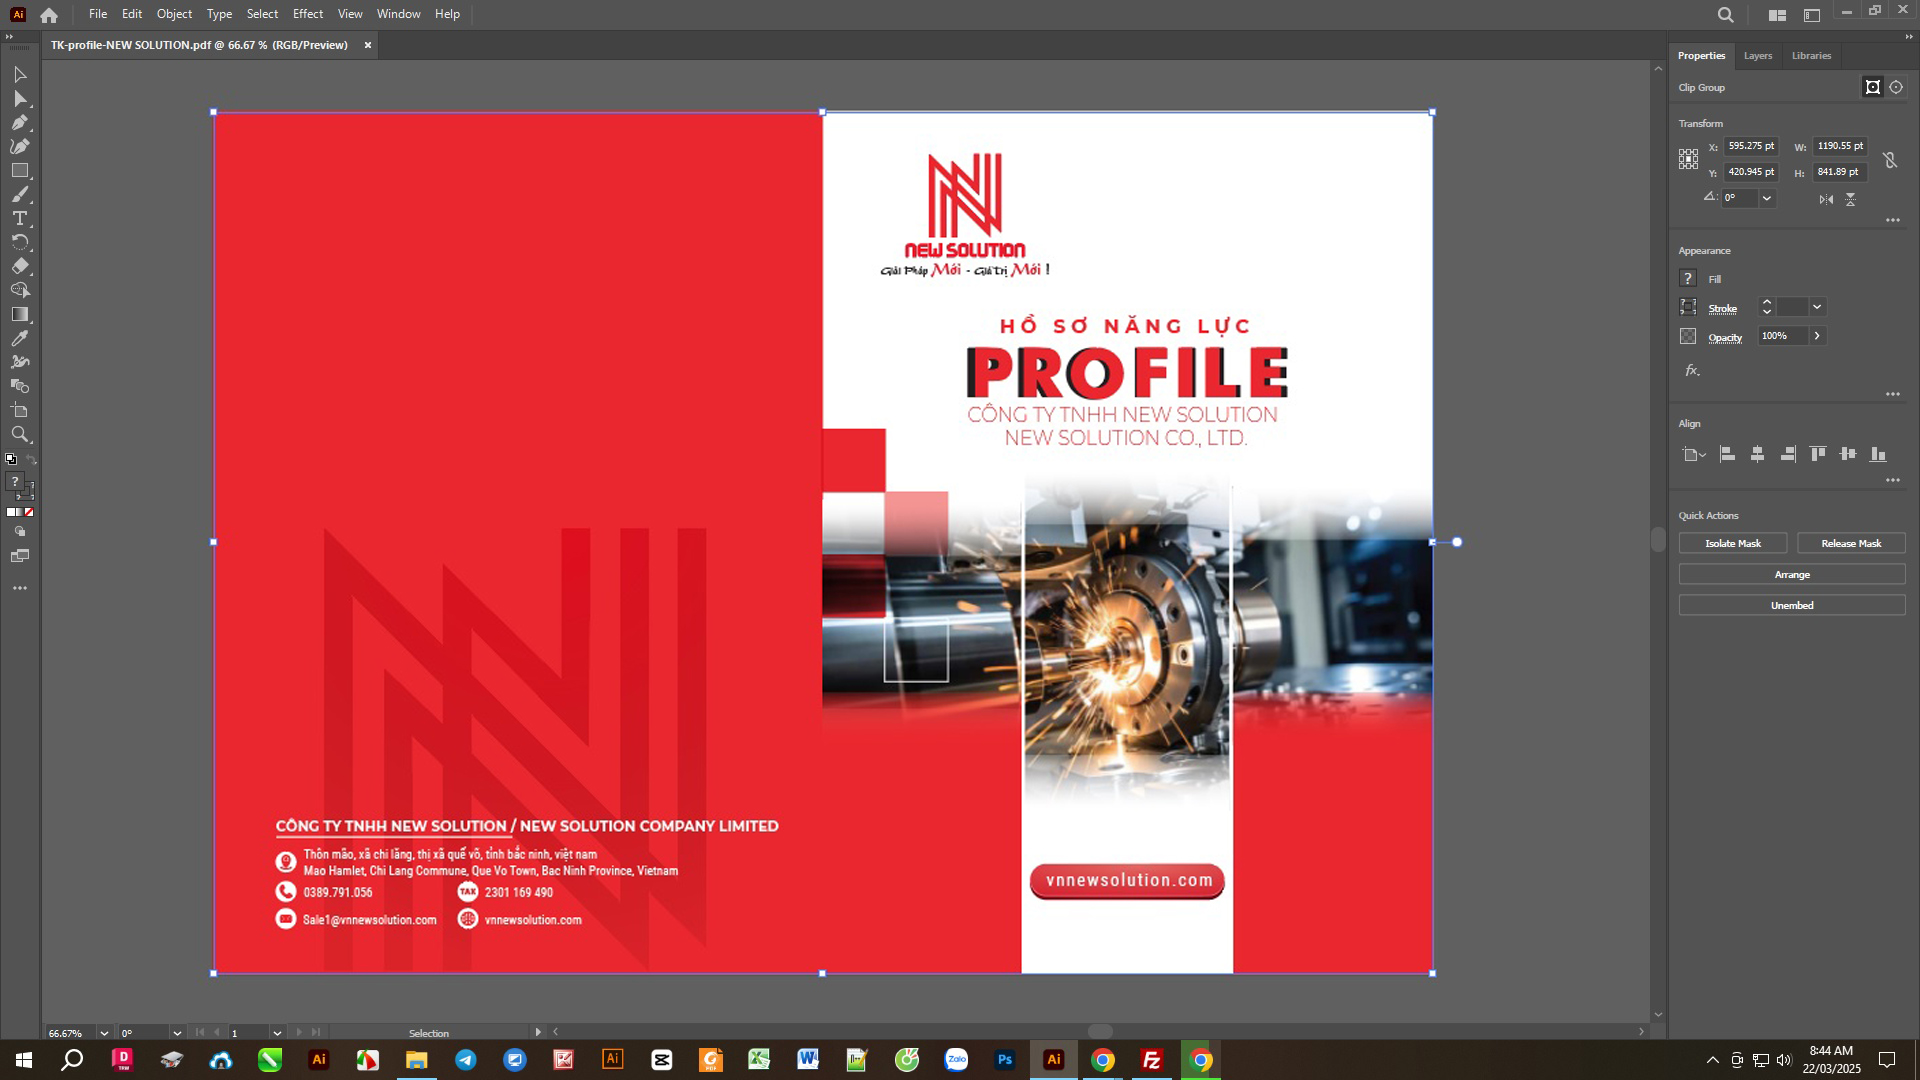
Task: Select the Eraser tool
Action: (19, 267)
